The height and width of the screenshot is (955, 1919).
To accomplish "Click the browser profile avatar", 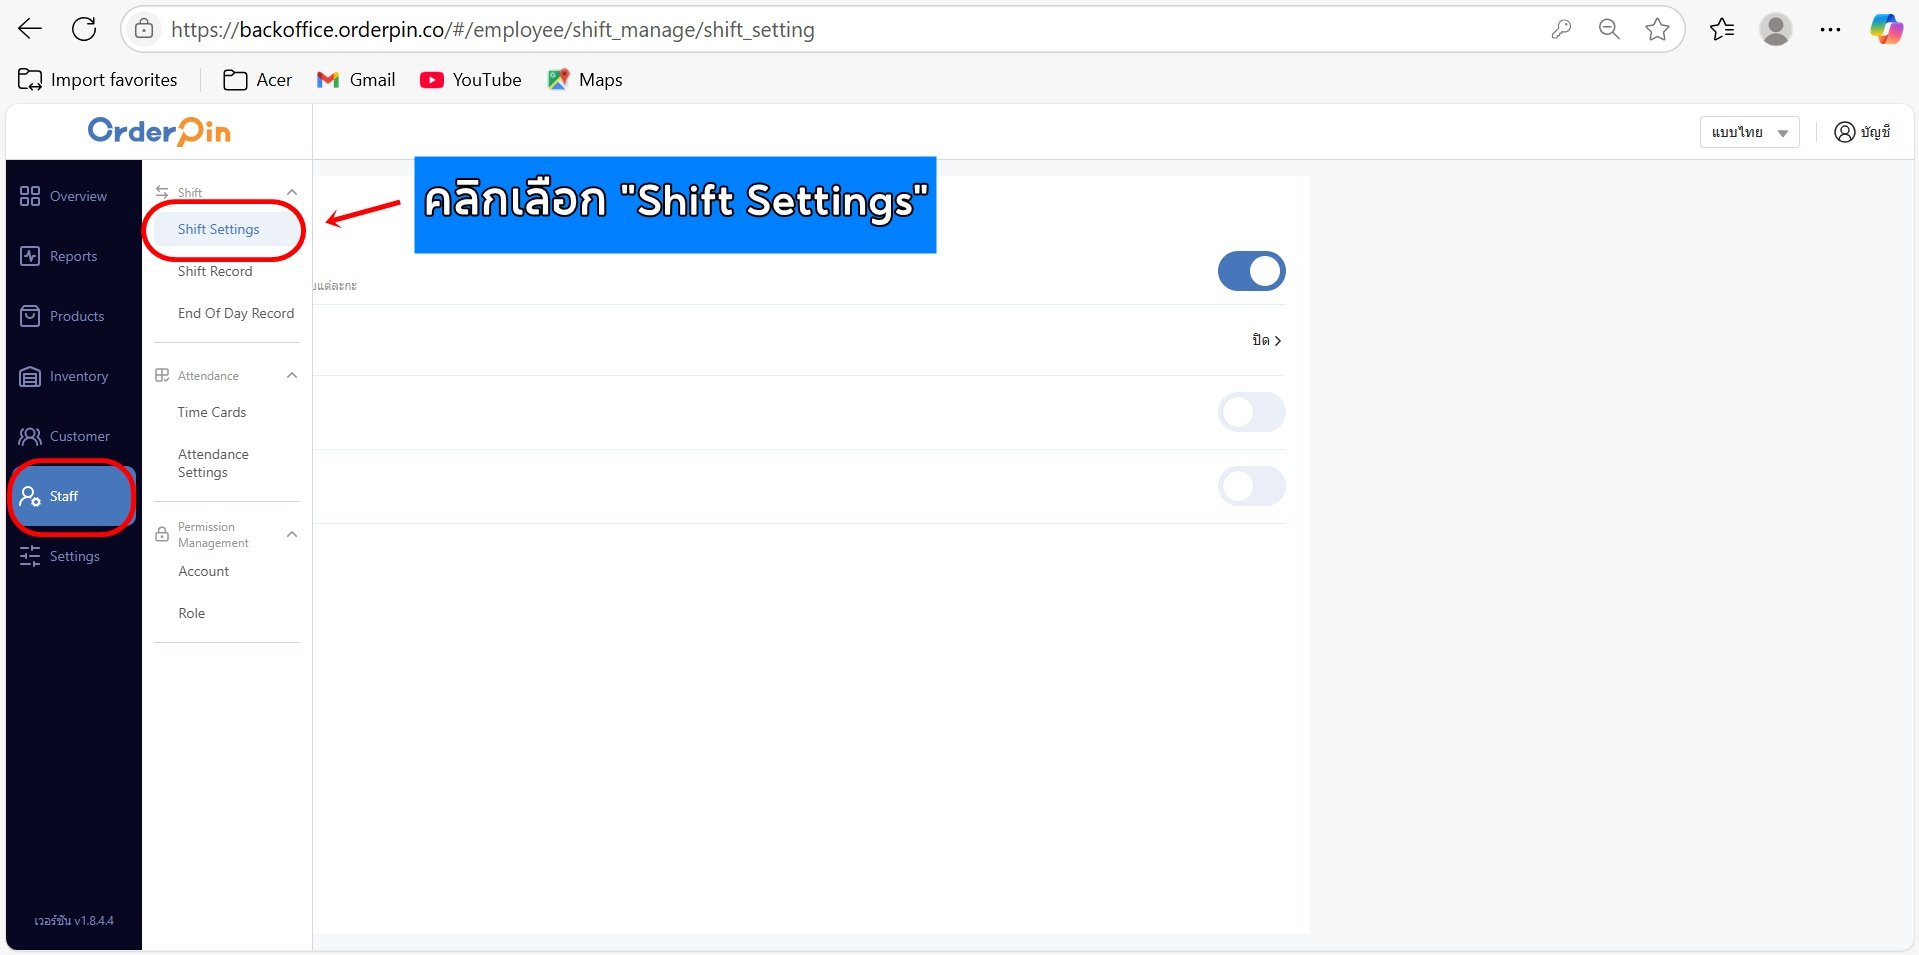I will (1776, 29).
